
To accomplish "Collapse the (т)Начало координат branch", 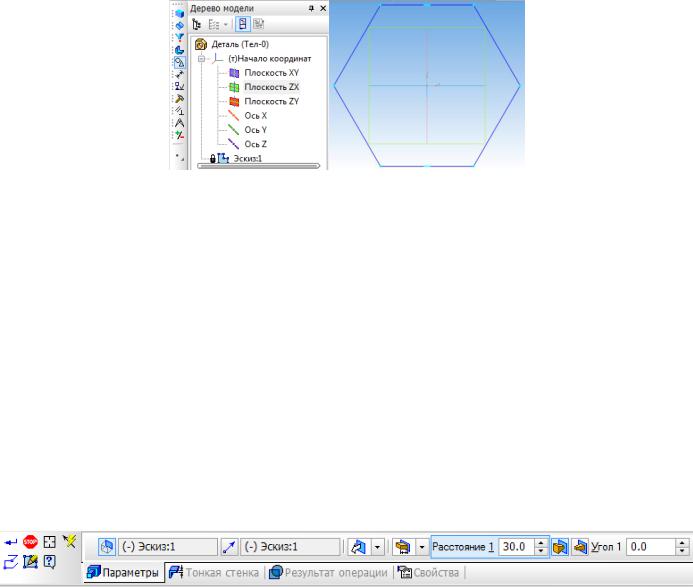I will (x=201, y=59).
